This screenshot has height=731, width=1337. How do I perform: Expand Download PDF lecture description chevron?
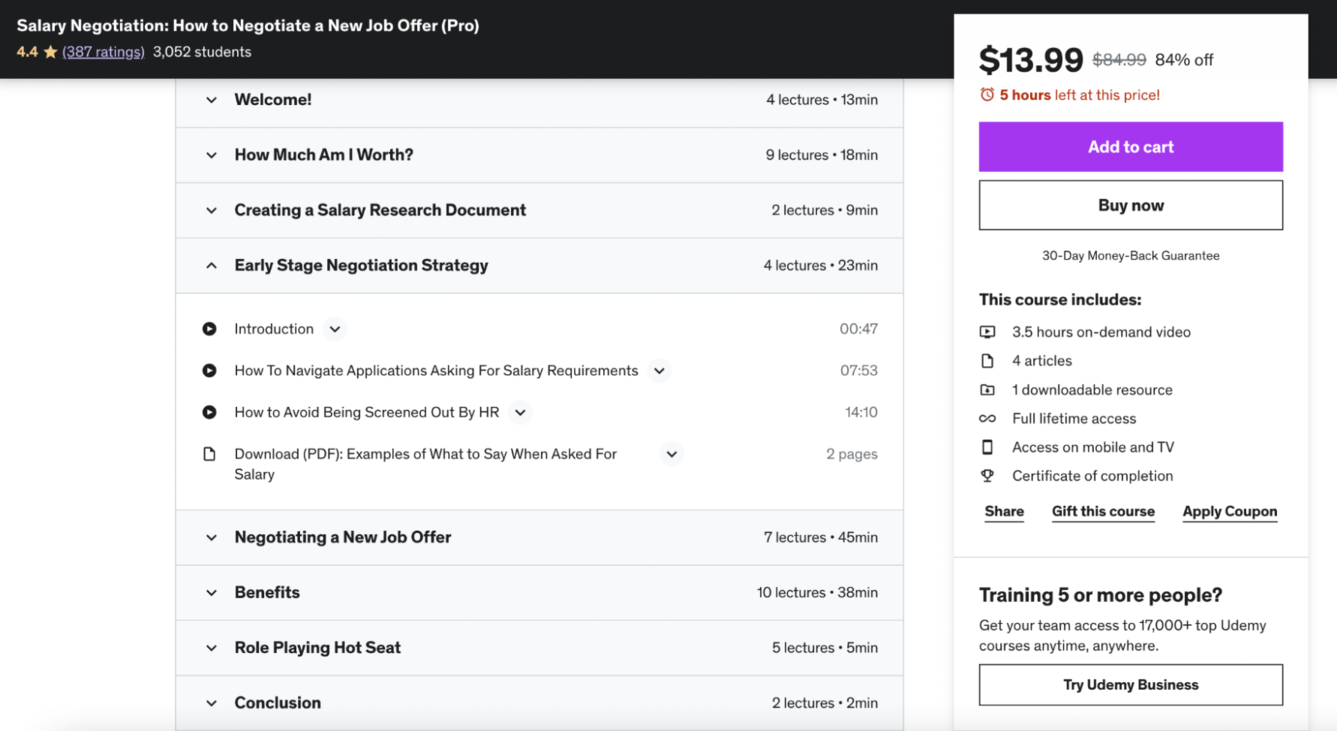pyautogui.click(x=672, y=454)
